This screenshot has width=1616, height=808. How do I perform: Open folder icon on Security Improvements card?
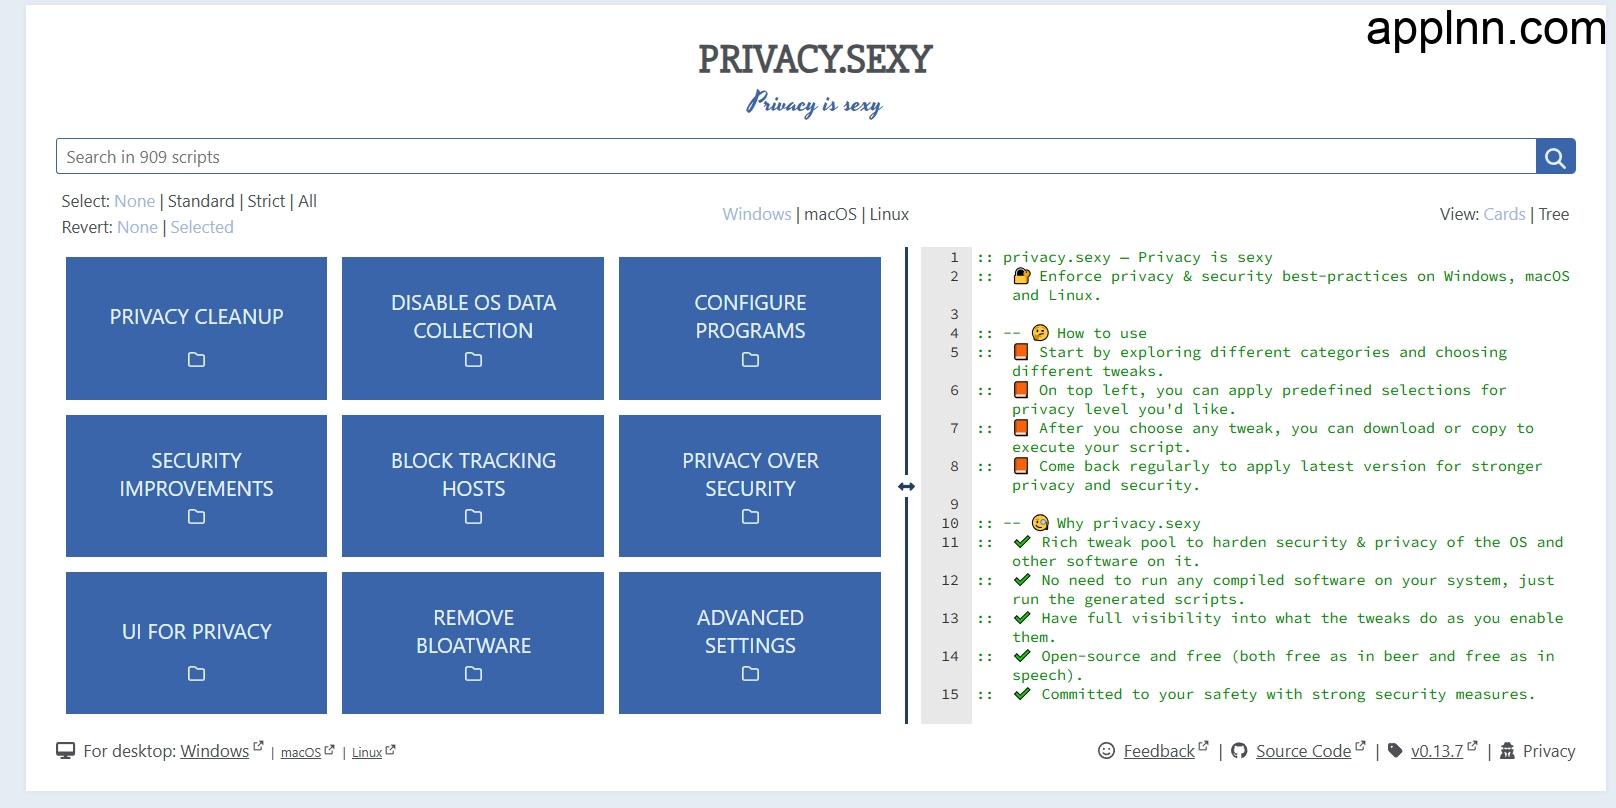pyautogui.click(x=196, y=517)
